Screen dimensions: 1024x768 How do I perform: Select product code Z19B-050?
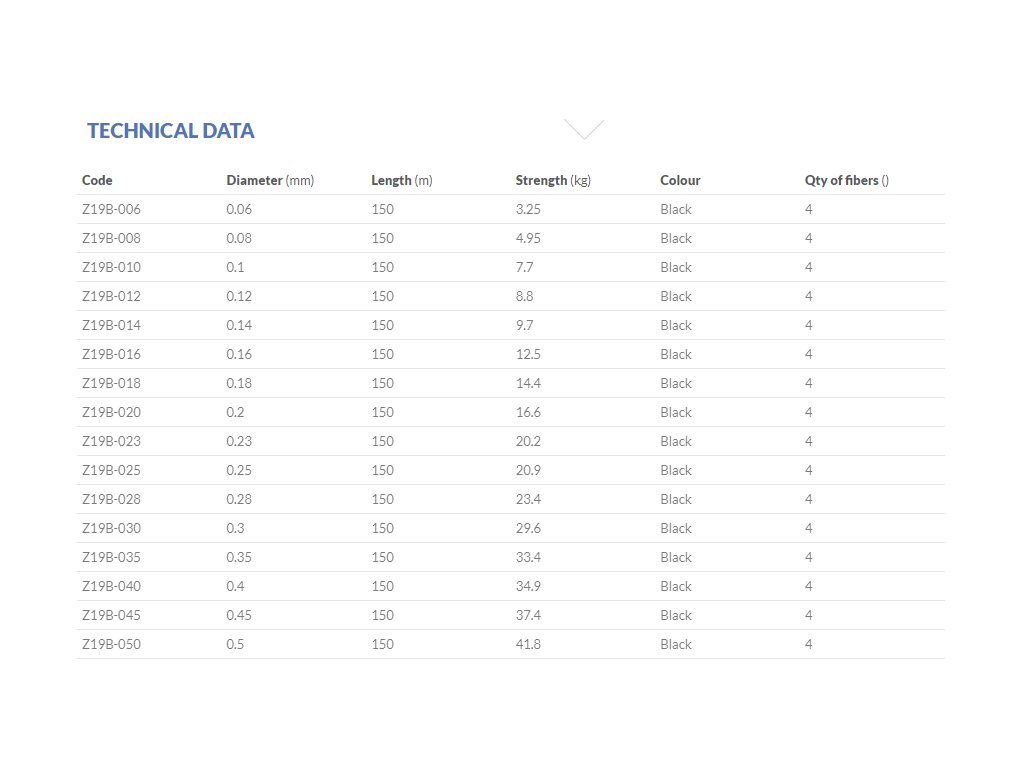point(111,645)
